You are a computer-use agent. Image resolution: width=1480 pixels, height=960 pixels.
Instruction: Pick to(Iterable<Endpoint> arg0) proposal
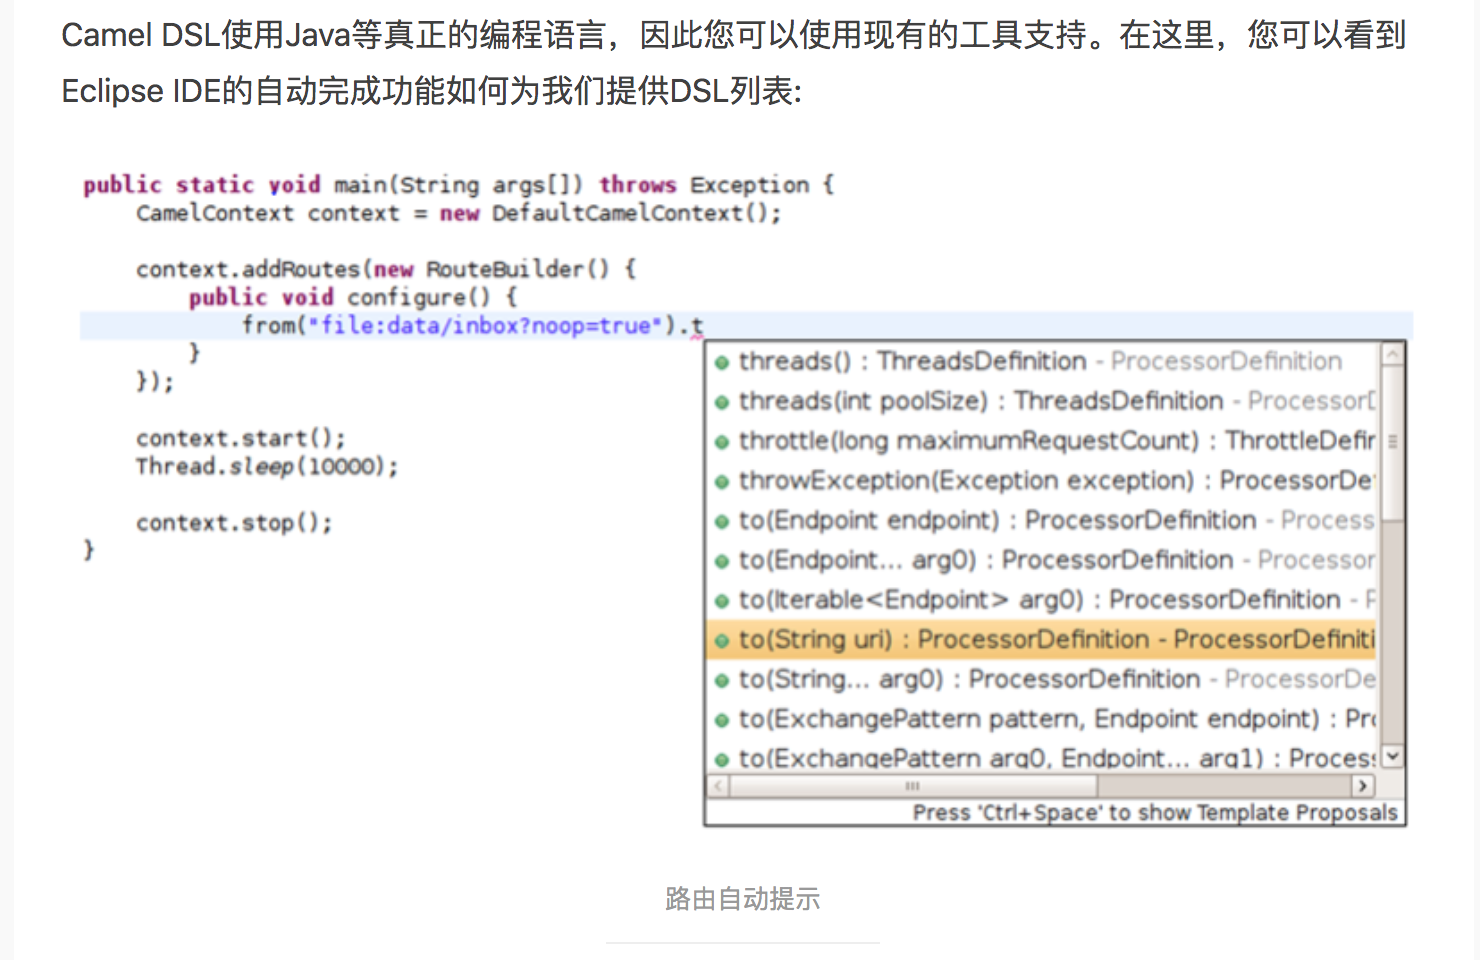[x=1042, y=600]
